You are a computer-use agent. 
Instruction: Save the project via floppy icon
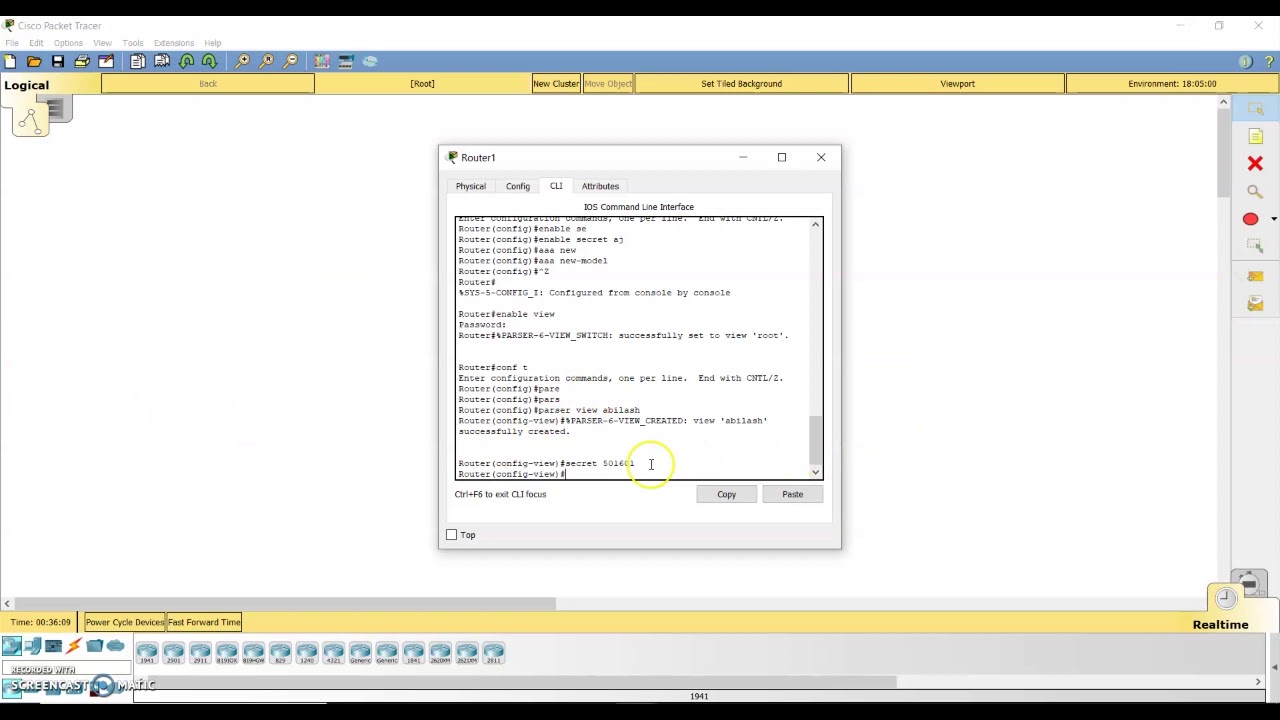(x=58, y=62)
